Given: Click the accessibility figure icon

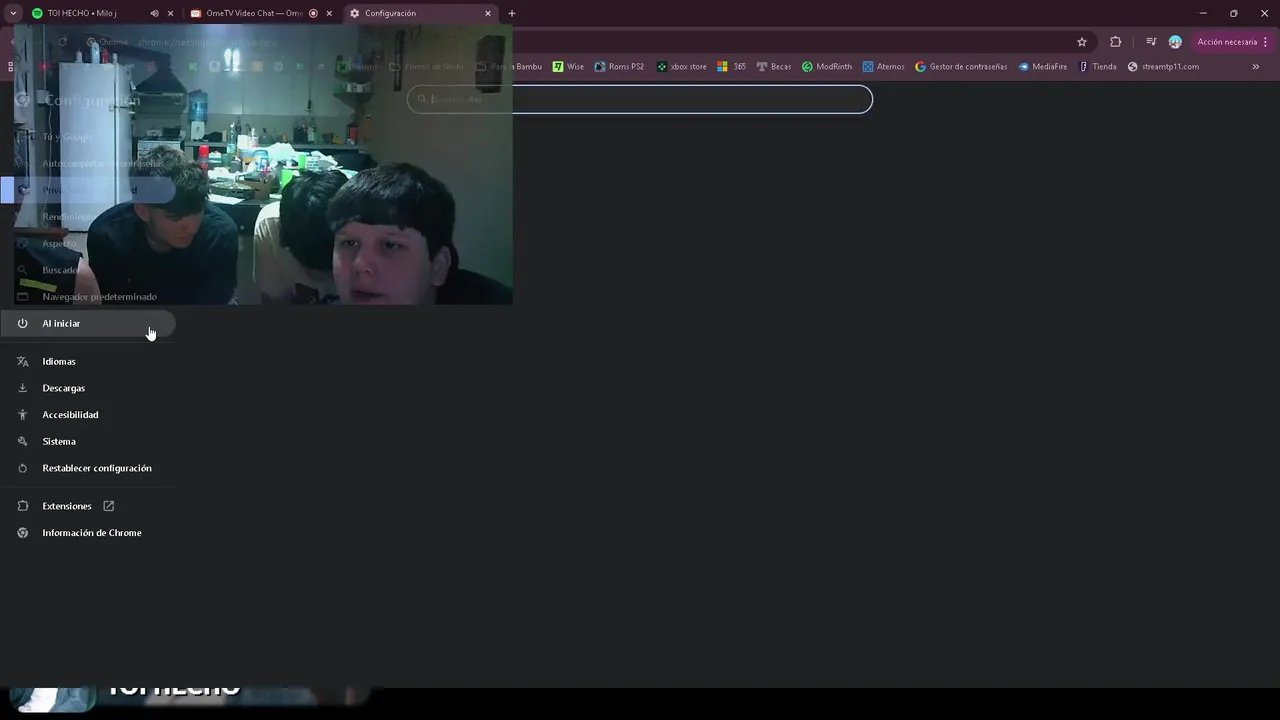Looking at the screenshot, I should (x=22, y=414).
